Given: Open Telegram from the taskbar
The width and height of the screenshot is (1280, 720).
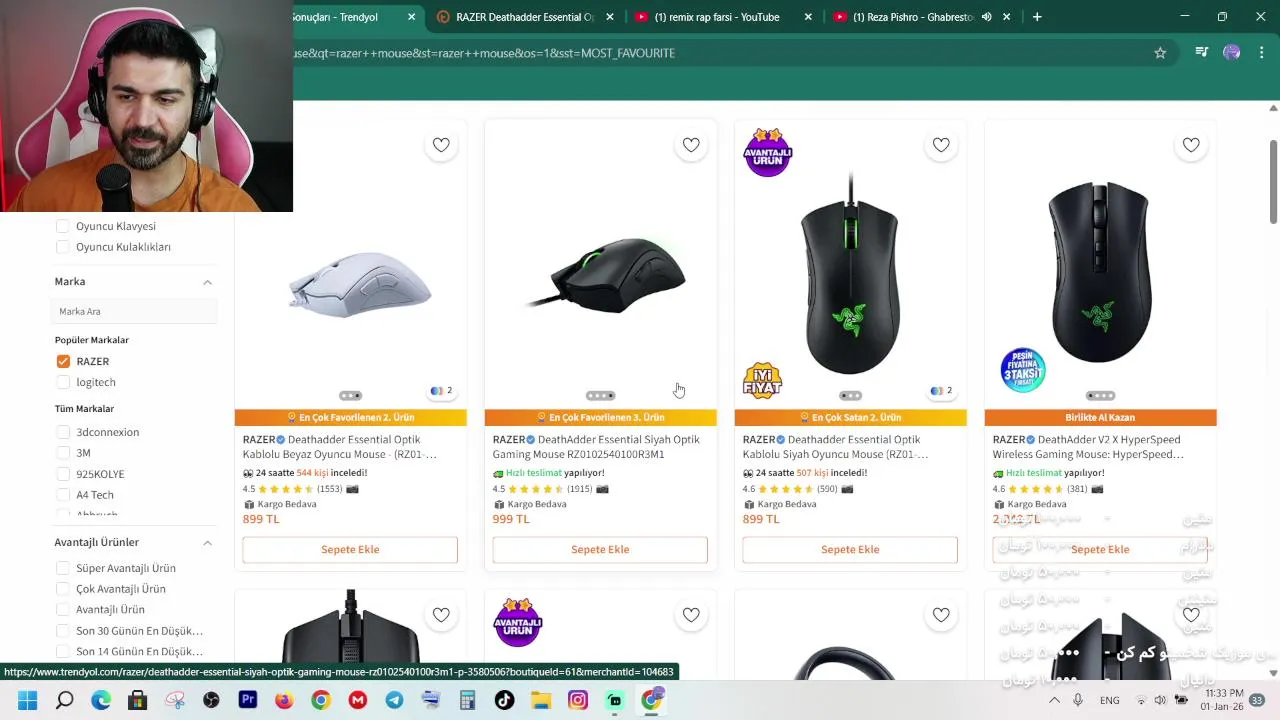Looking at the screenshot, I should tap(394, 700).
